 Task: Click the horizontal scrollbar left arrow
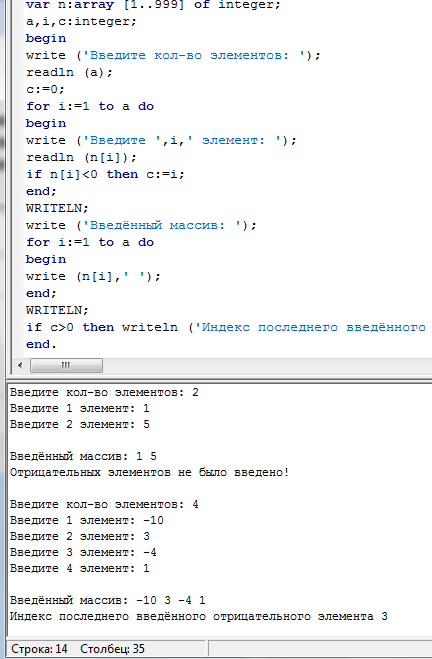(x=20, y=365)
